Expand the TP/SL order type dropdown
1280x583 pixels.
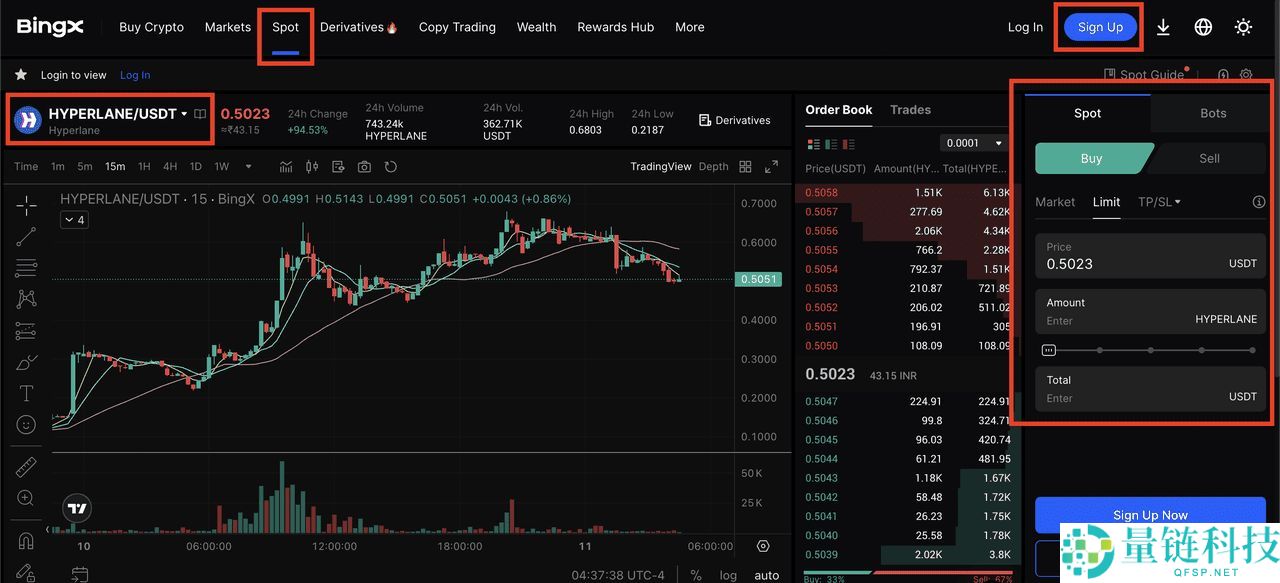(1158, 201)
